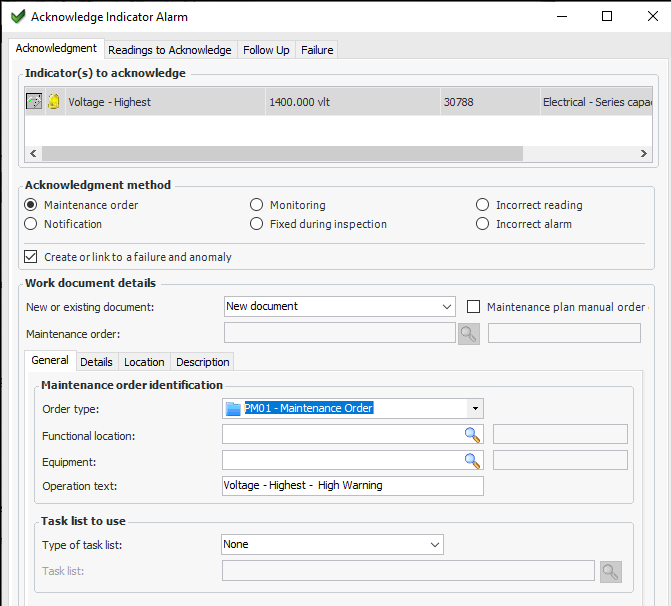Image resolution: width=671 pixels, height=606 pixels.
Task: Open the Type of task list dropdown
Action: pyautogui.click(x=332, y=544)
